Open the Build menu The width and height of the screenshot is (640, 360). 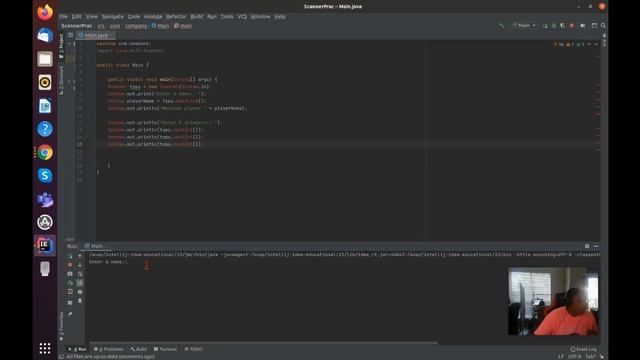coord(197,16)
